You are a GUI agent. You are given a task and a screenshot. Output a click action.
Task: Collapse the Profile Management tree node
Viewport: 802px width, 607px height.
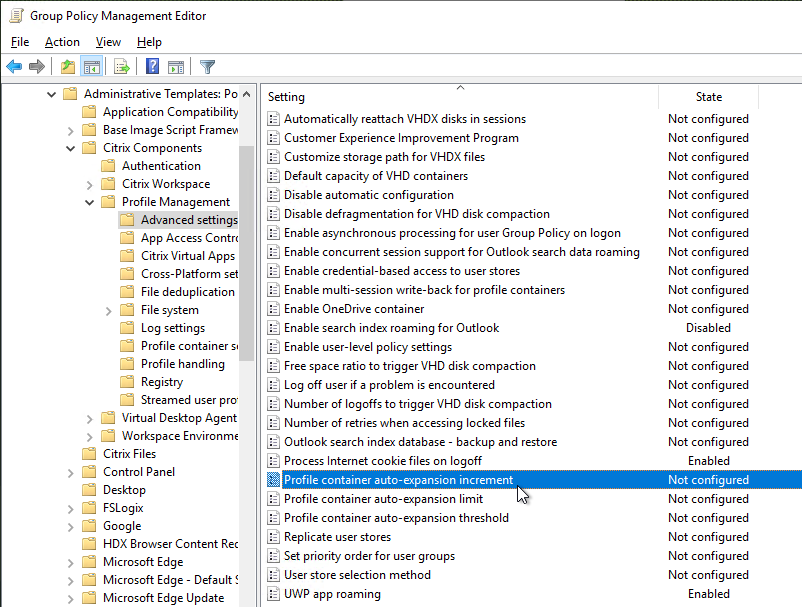pos(90,202)
